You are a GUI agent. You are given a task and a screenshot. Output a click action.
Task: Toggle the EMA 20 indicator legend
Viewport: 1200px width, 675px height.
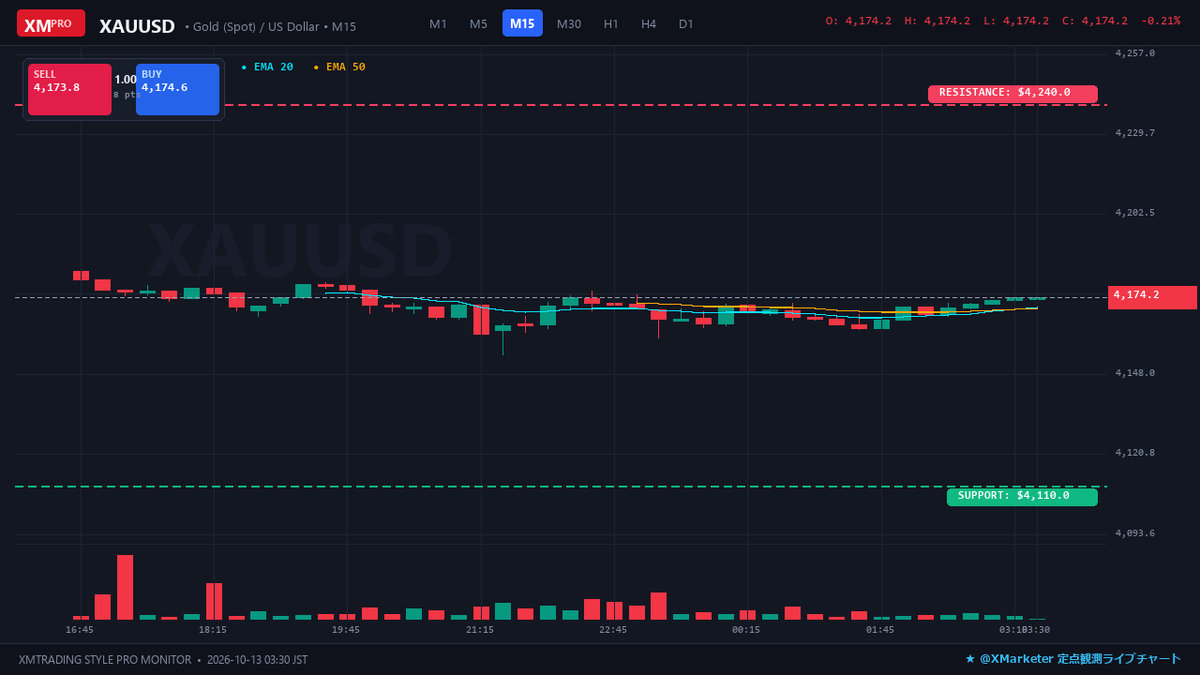(x=268, y=67)
